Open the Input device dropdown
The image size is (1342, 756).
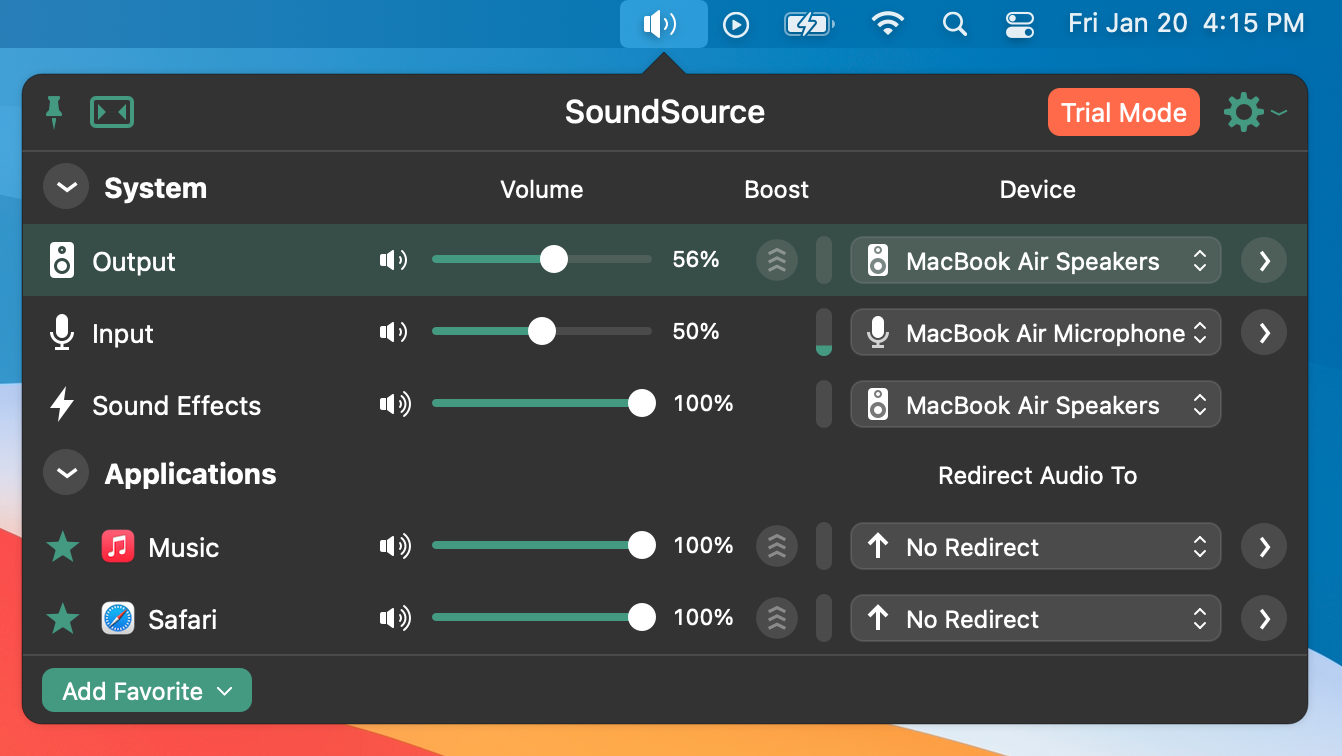point(1036,332)
